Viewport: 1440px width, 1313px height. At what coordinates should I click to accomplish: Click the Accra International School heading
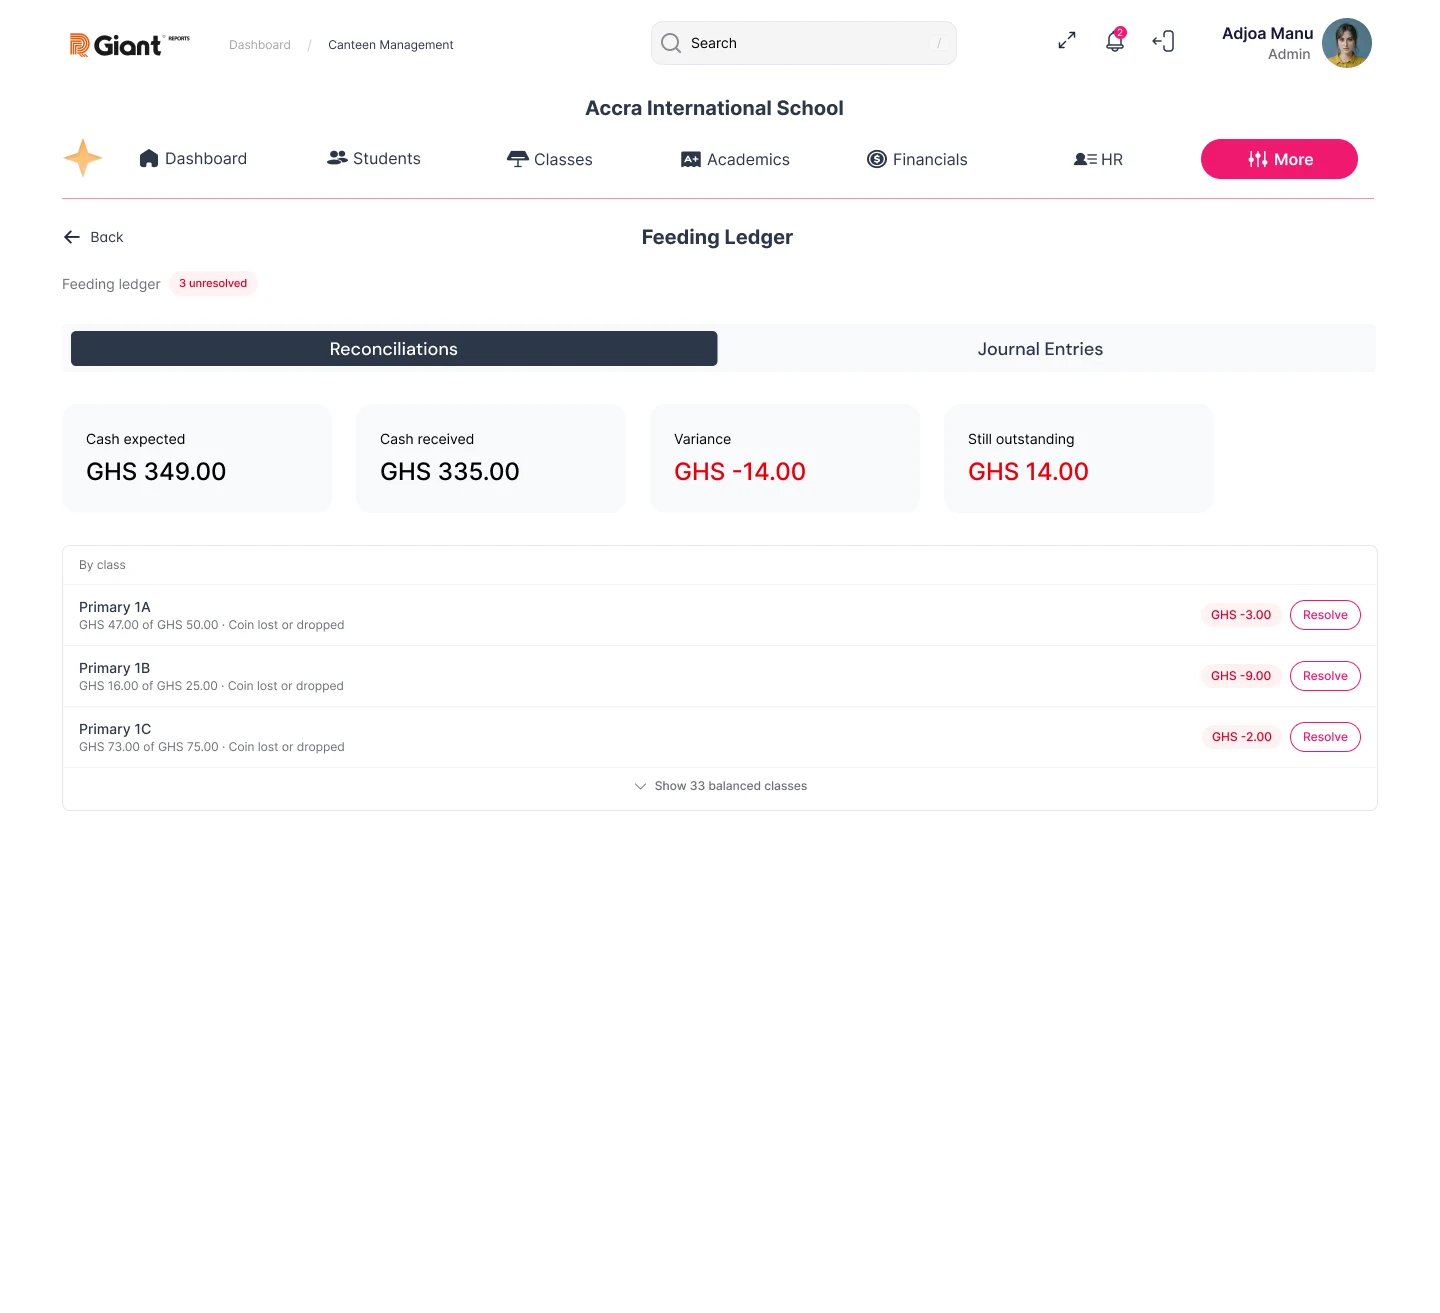(x=714, y=108)
